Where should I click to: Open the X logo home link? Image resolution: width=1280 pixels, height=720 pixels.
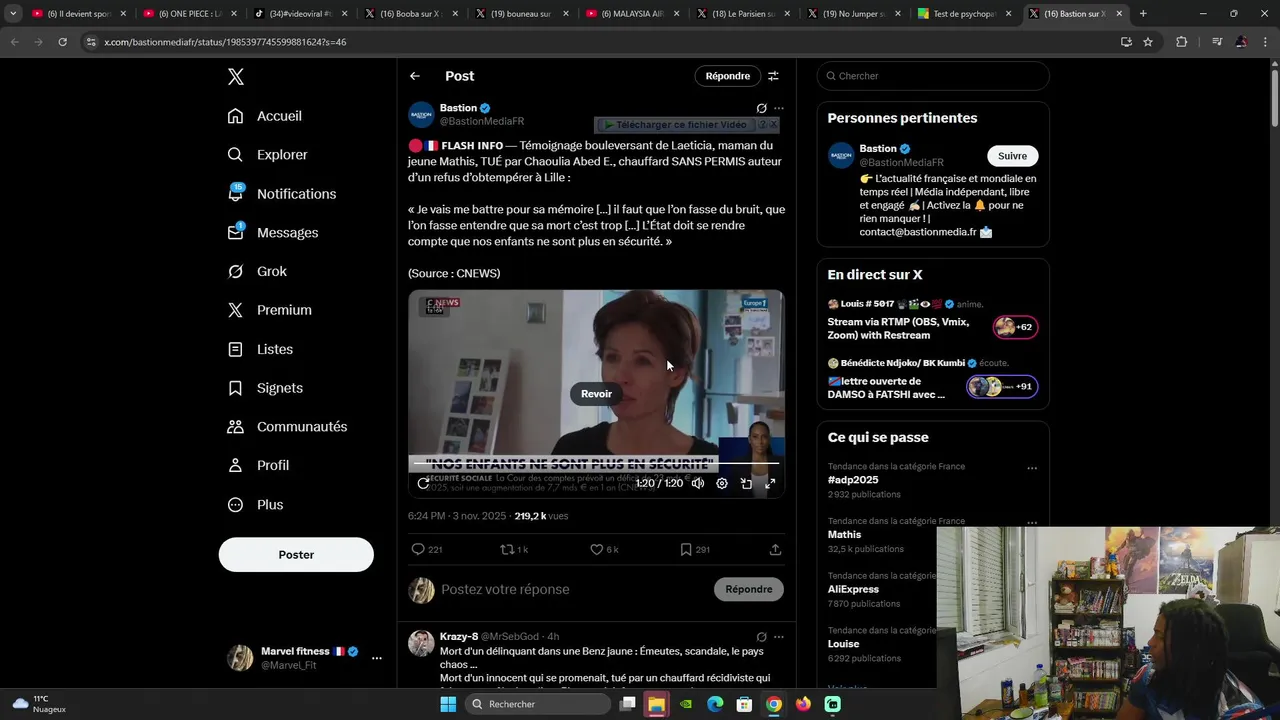[x=235, y=77]
